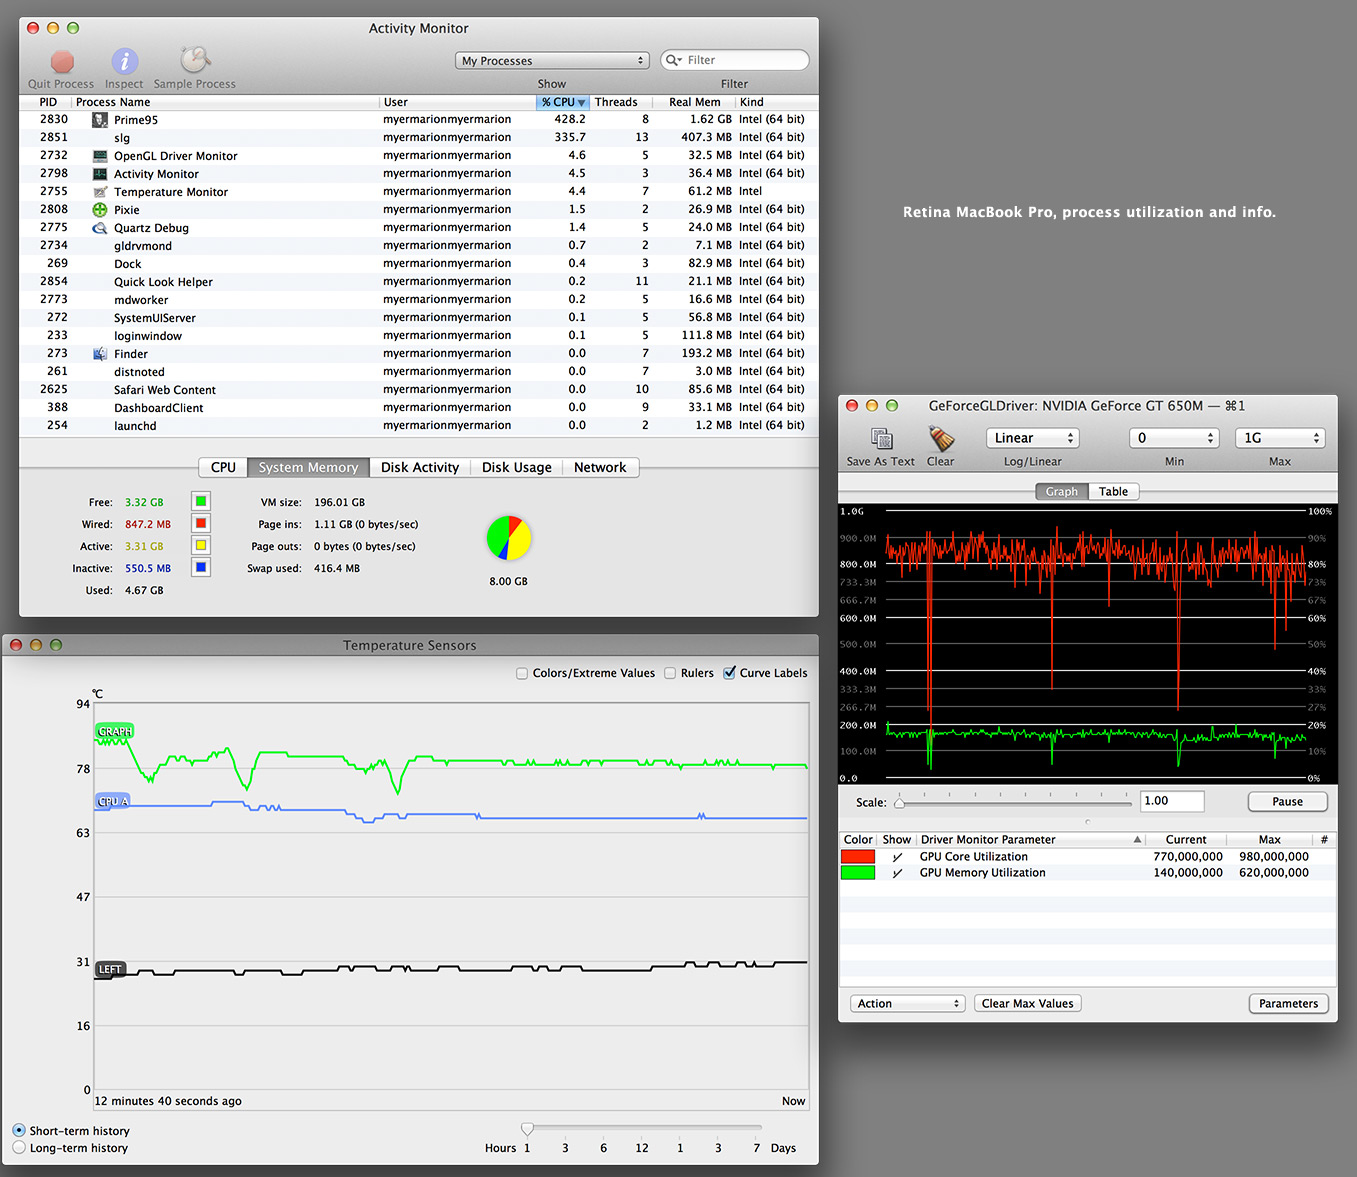
Task: Open the Action dropdown menu
Action: tap(907, 1004)
